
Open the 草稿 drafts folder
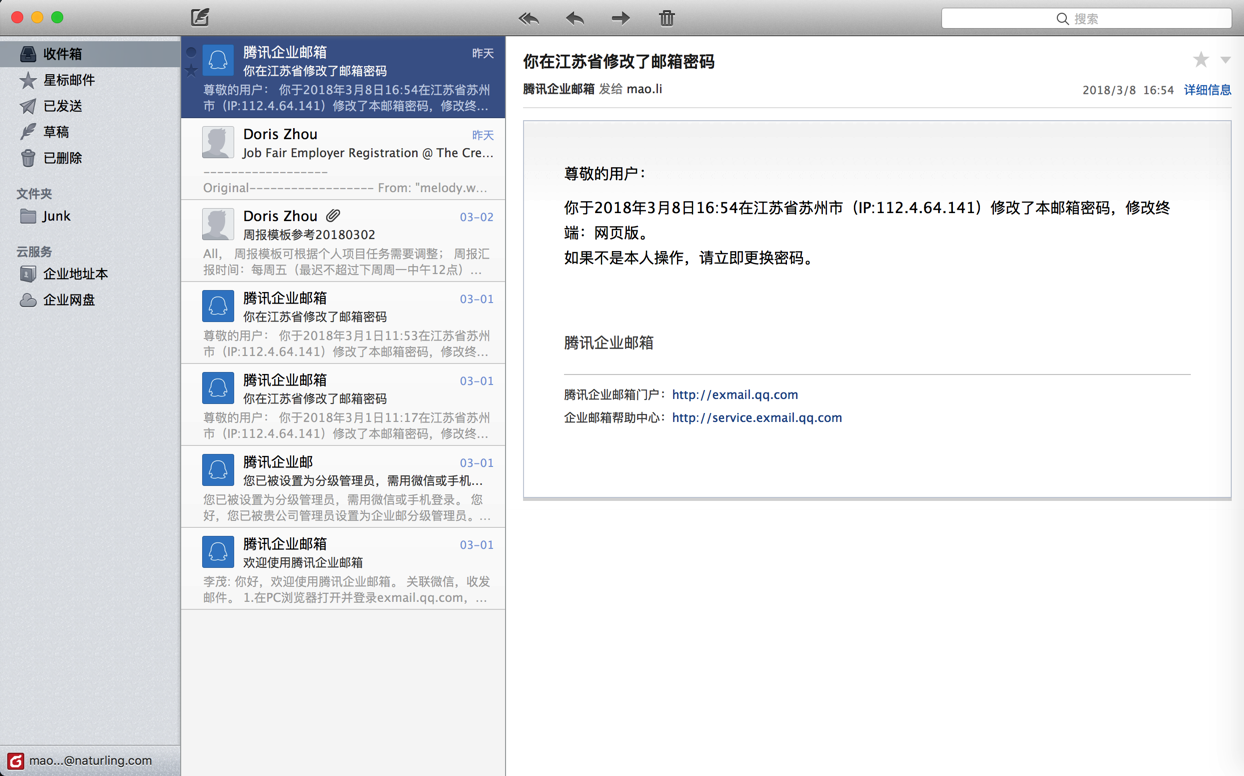coord(90,132)
